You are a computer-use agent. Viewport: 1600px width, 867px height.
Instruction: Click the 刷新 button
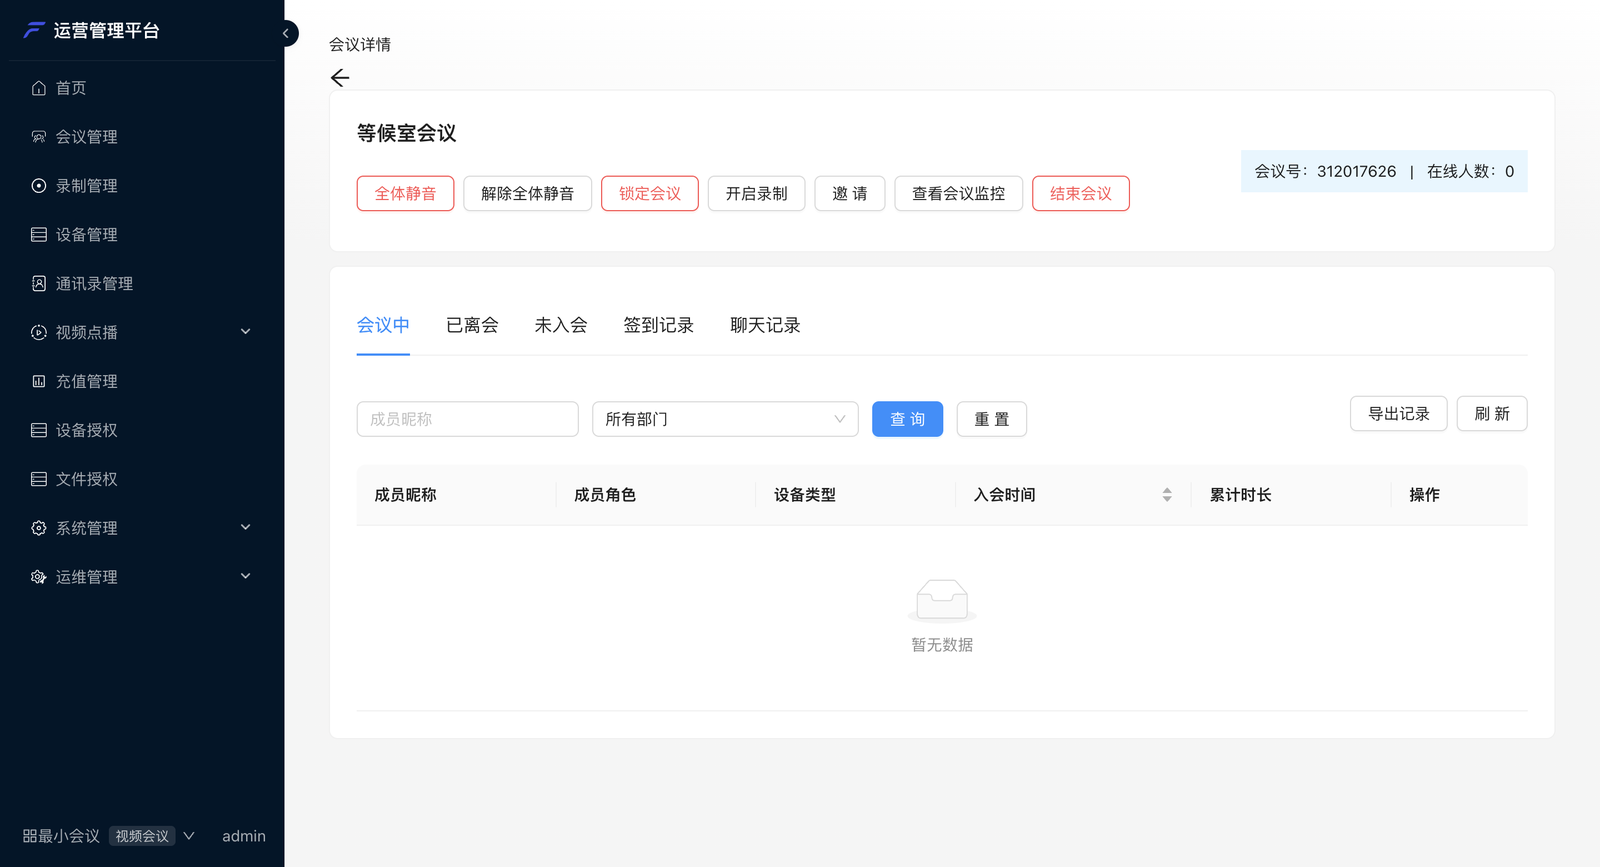coord(1492,414)
